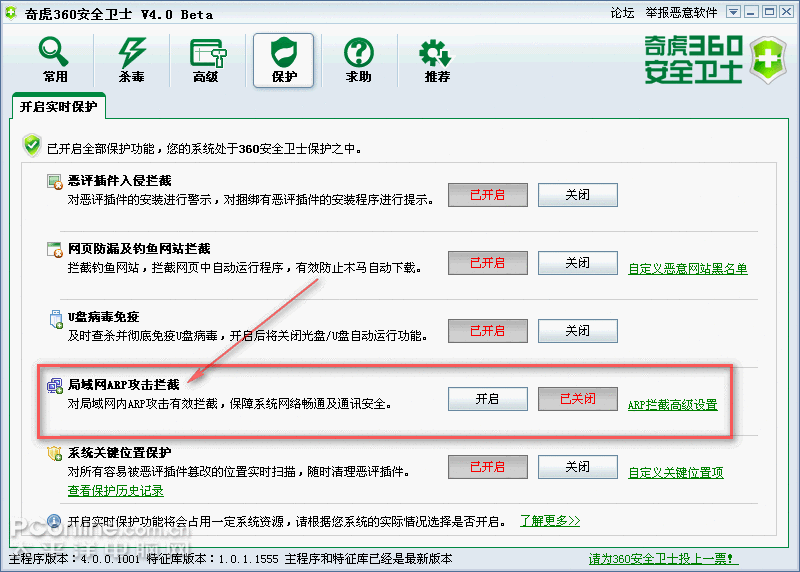This screenshot has width=800, height=572.
Task: Open 举报恶意软件 in title bar
Action: click(x=681, y=13)
